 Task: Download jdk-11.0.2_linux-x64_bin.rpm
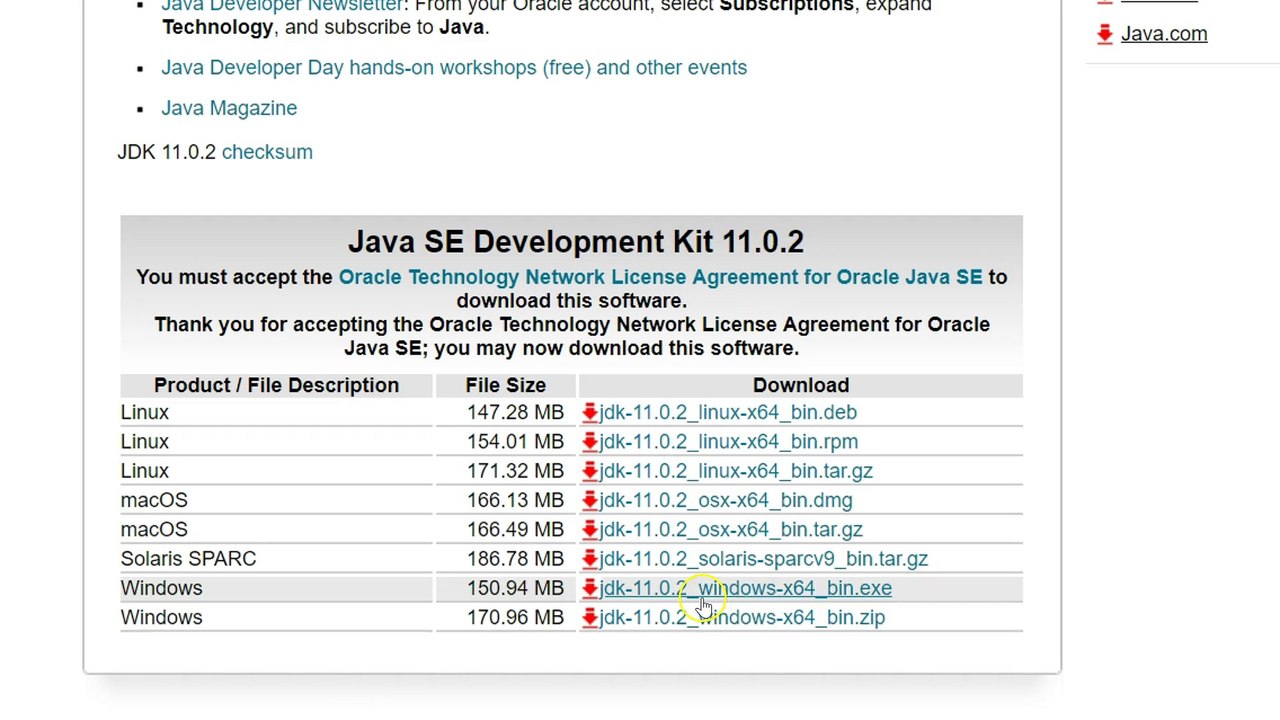click(728, 441)
